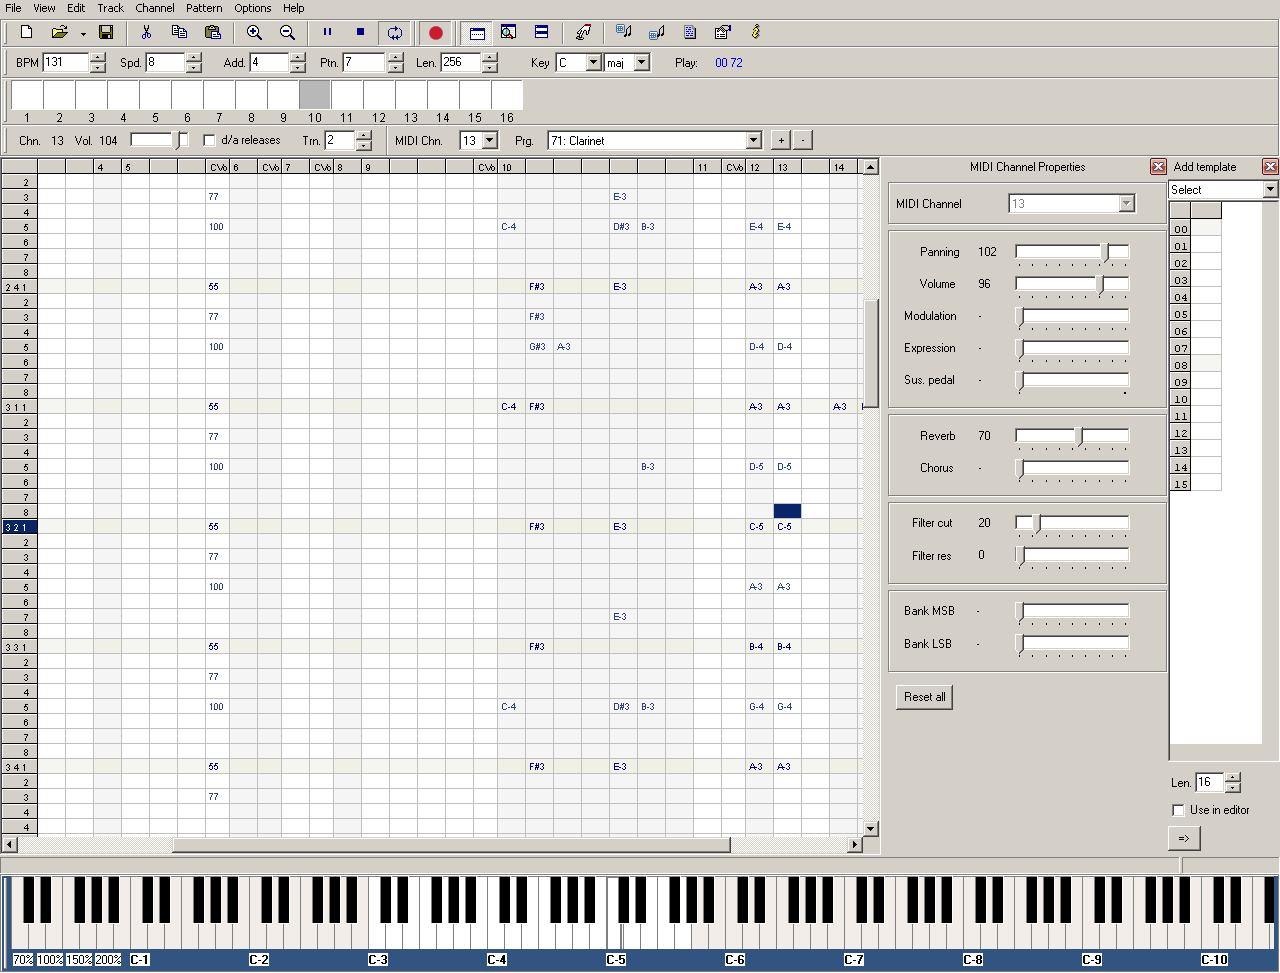Click the MIDI cable toolbar icon
This screenshot has width=1280, height=973.
pos(583,32)
